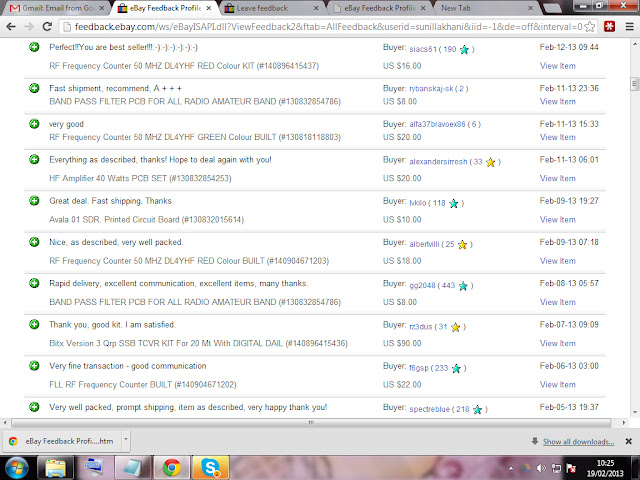Viewport: 640px width, 480px height.
Task: Click the green positive icon beside 'Rapid delivery'
Action: coord(34,283)
